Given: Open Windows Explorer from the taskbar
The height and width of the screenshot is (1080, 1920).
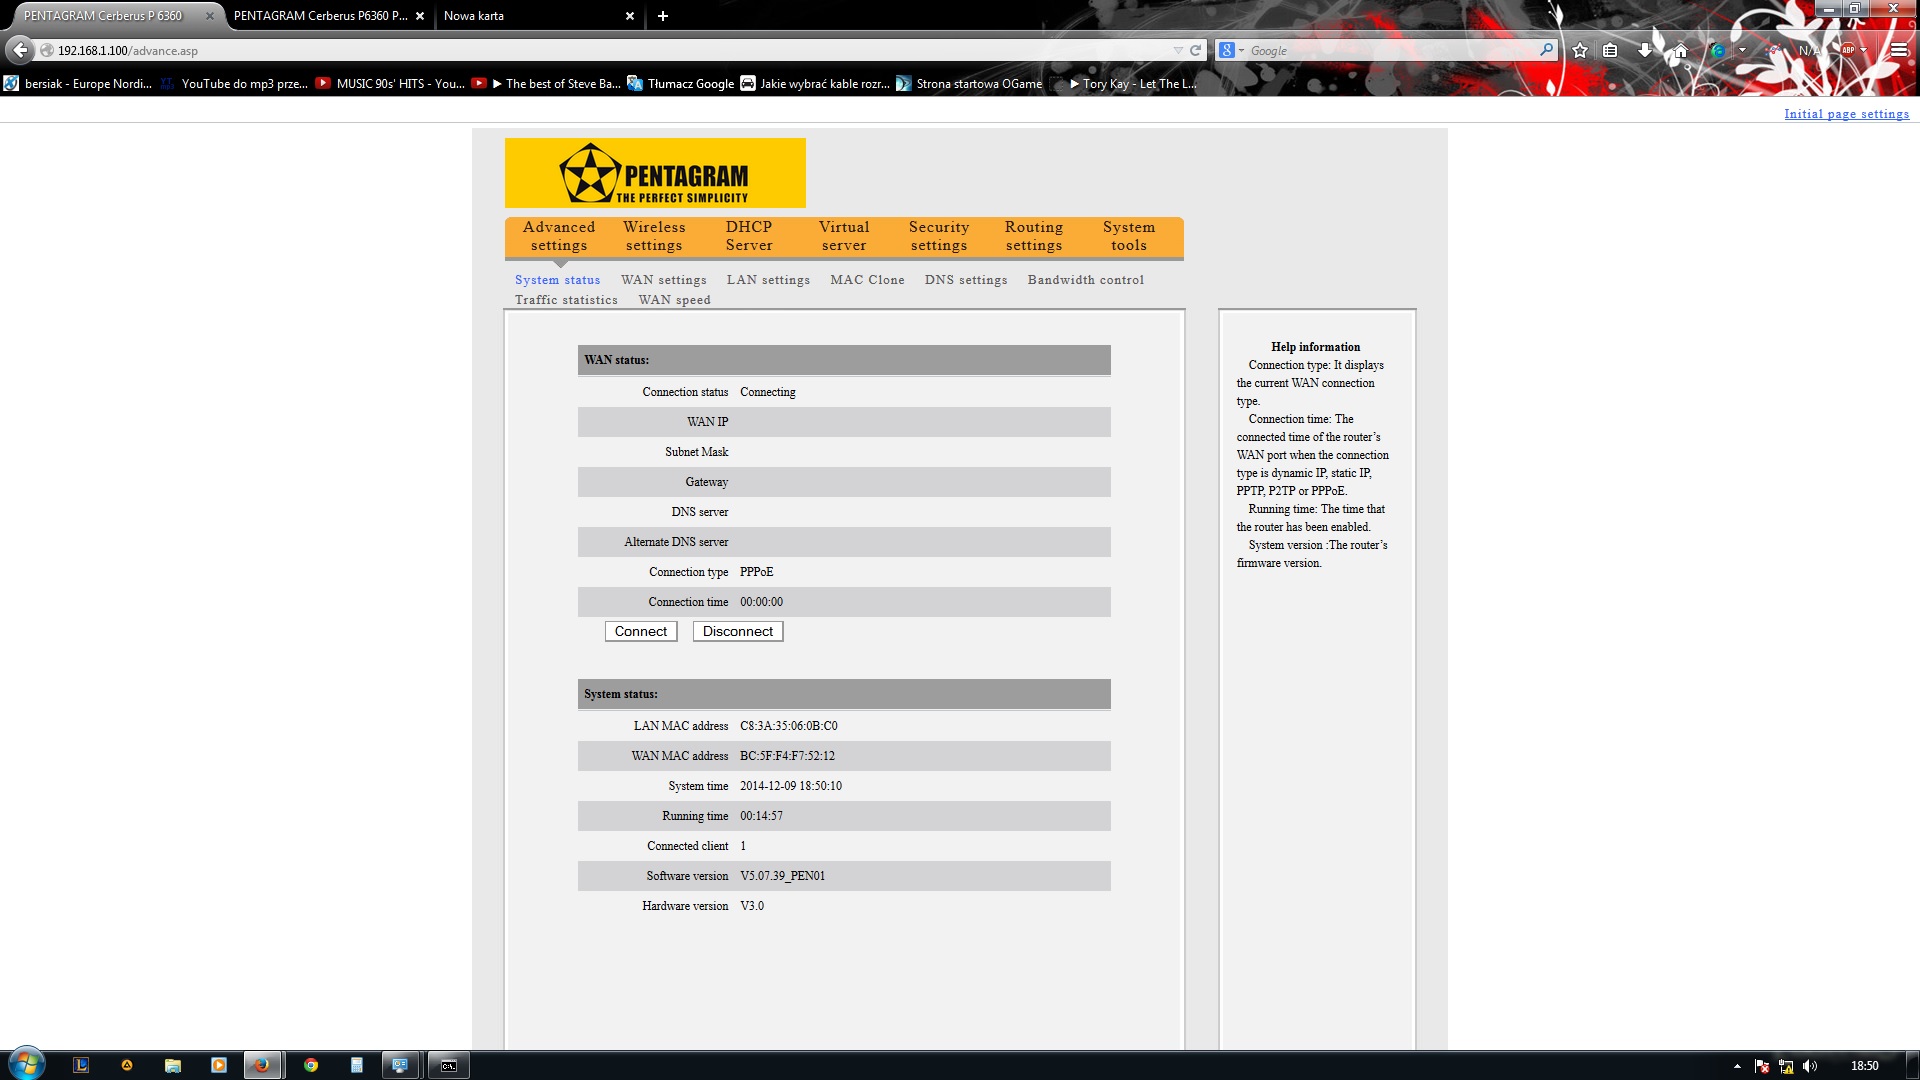Looking at the screenshot, I should [x=173, y=1065].
